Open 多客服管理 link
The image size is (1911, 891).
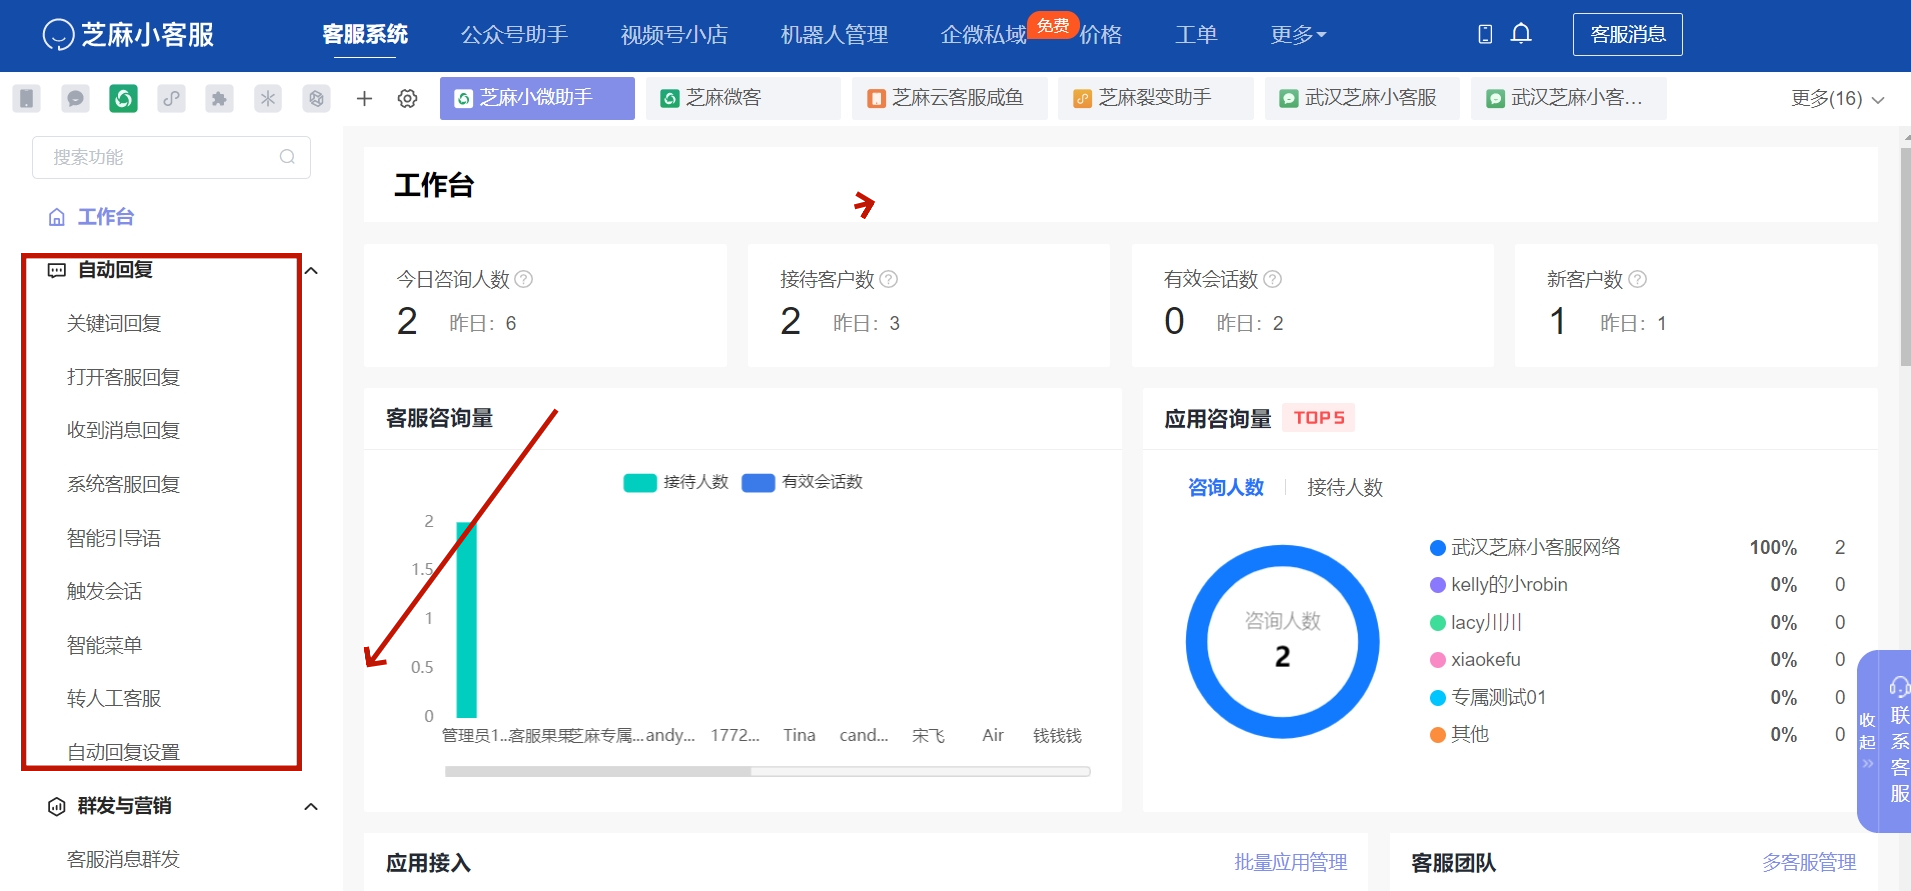[x=1808, y=862]
